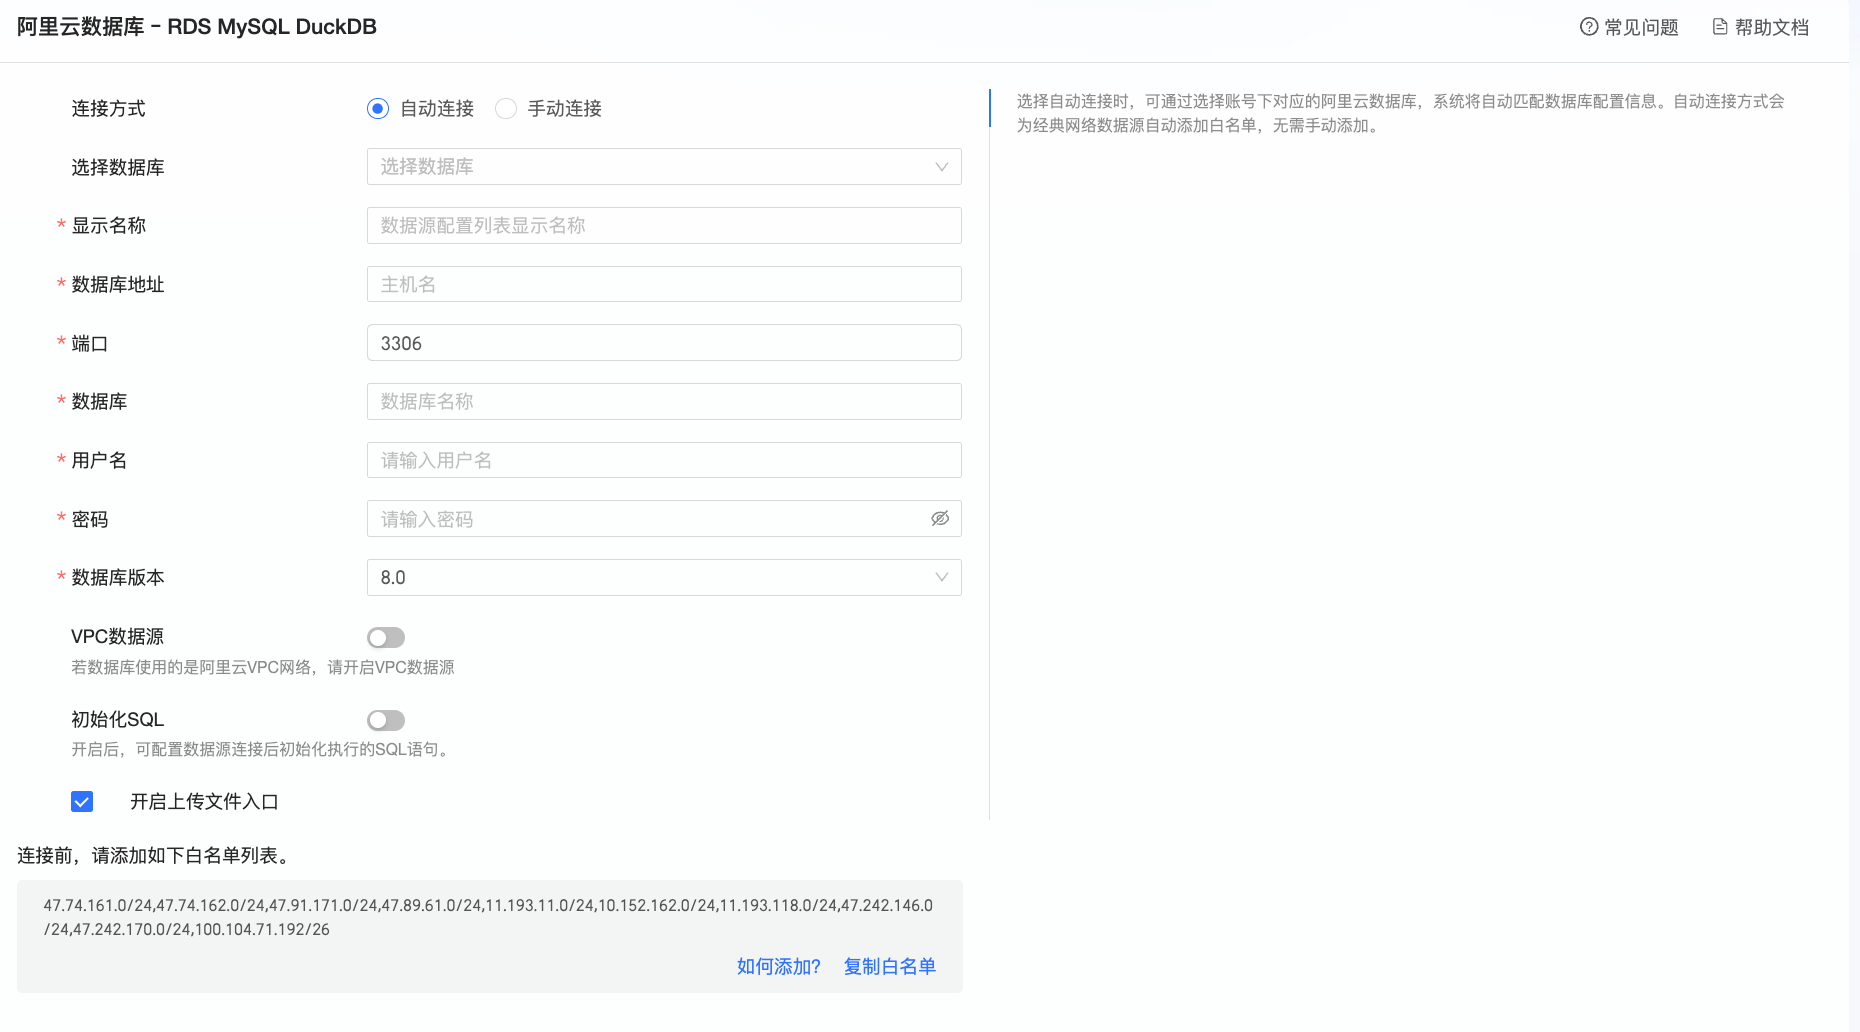Click the 数据库地址 host name field
This screenshot has height=1032, width=1860.
tap(664, 284)
